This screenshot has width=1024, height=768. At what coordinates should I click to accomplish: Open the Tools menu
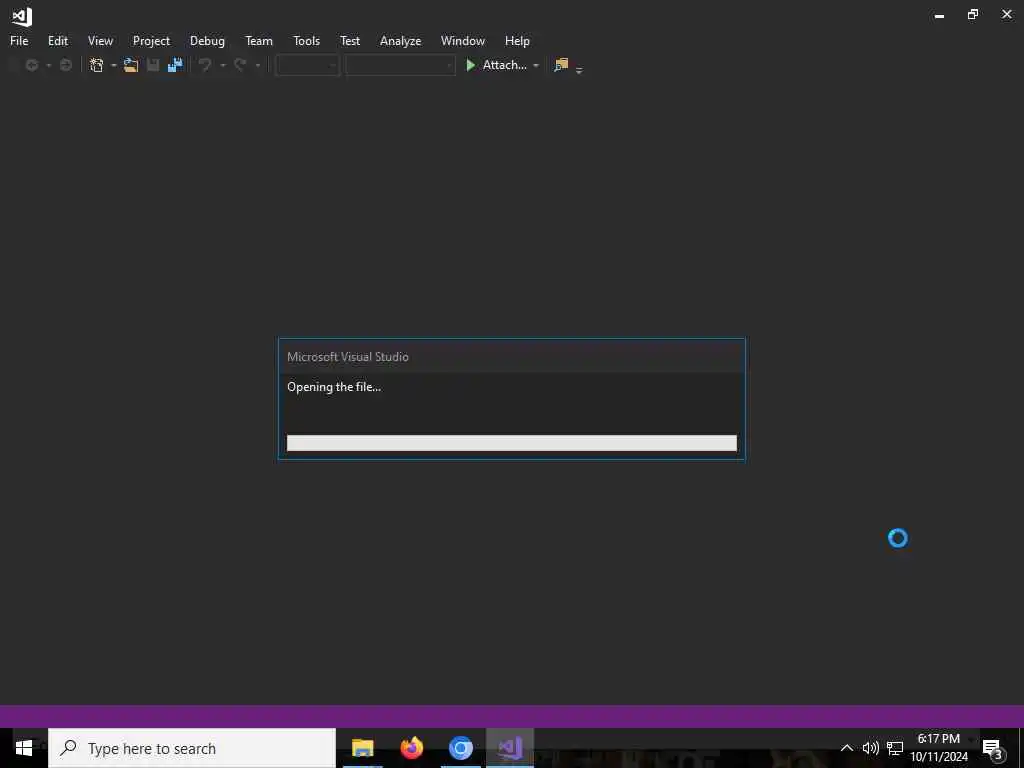click(x=306, y=40)
